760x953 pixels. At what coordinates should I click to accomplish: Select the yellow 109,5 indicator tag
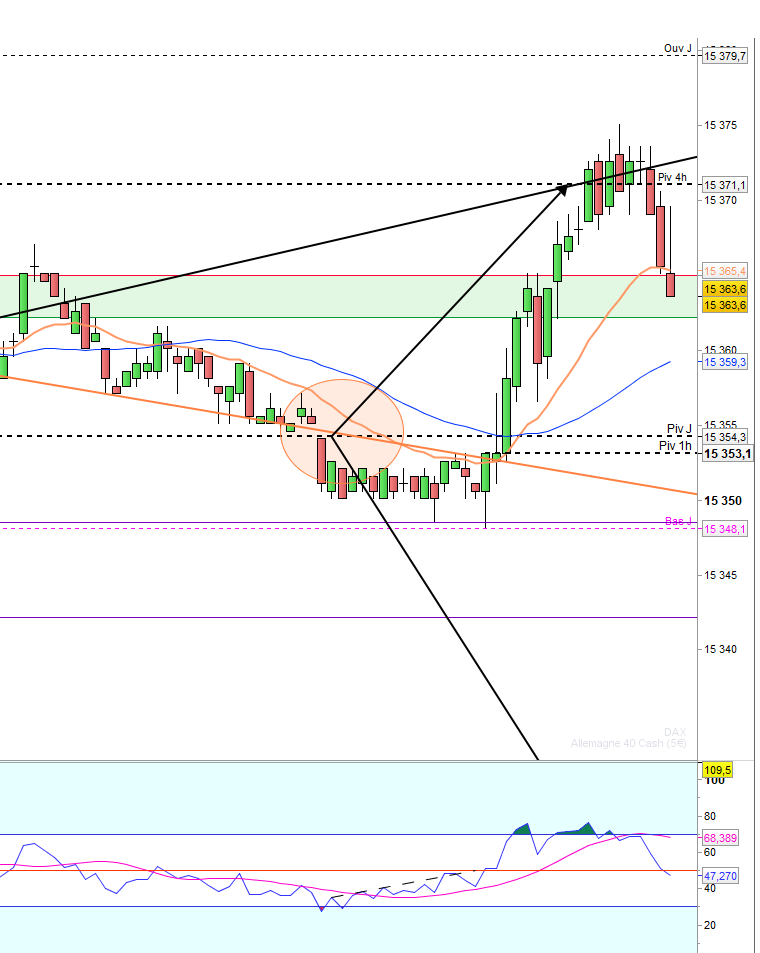717,770
